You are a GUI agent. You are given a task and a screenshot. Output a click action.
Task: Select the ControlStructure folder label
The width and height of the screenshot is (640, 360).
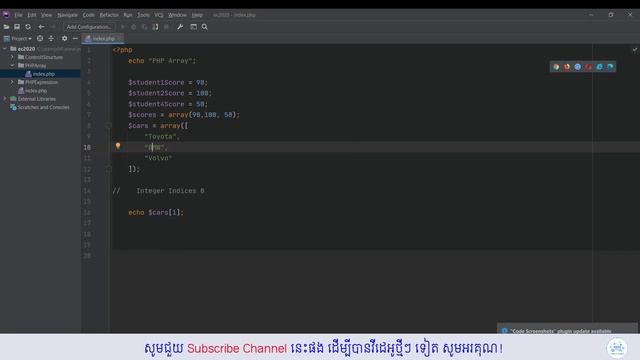click(44, 57)
